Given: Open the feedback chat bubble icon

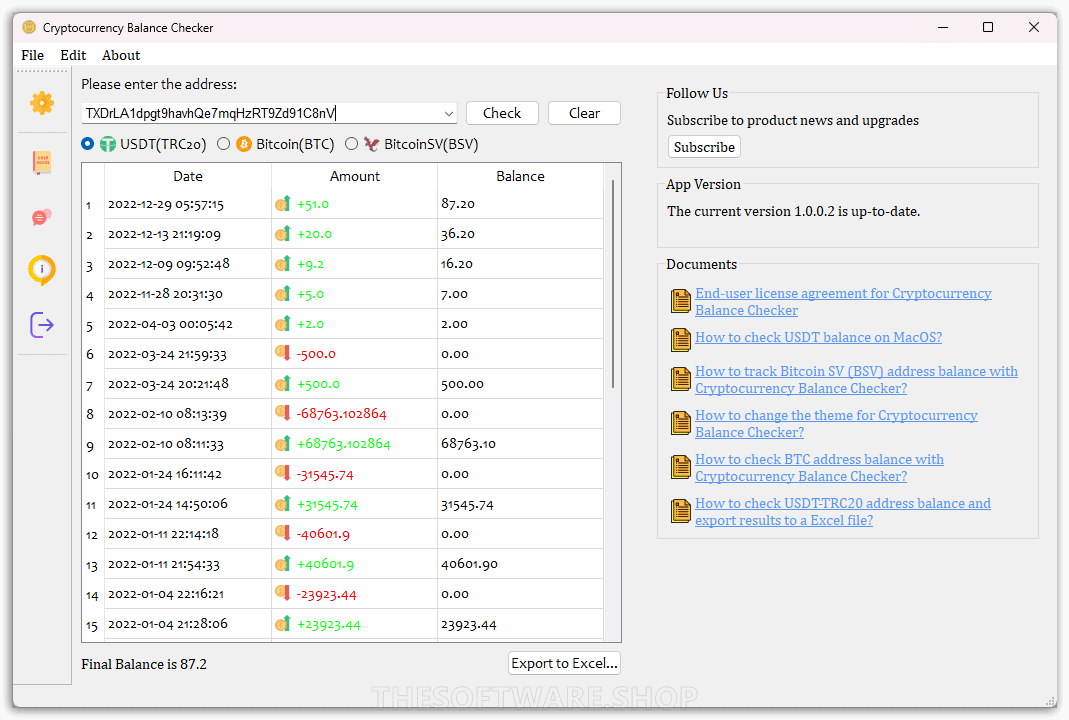Looking at the screenshot, I should [42, 218].
